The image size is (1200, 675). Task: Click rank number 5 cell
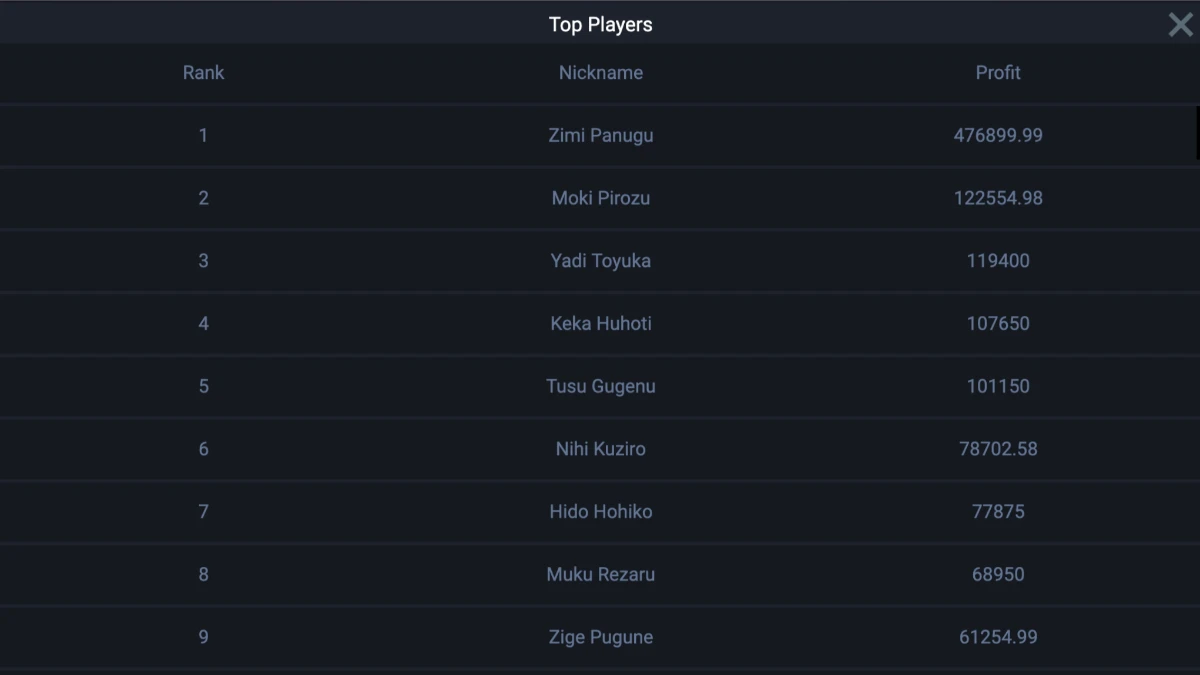(203, 386)
